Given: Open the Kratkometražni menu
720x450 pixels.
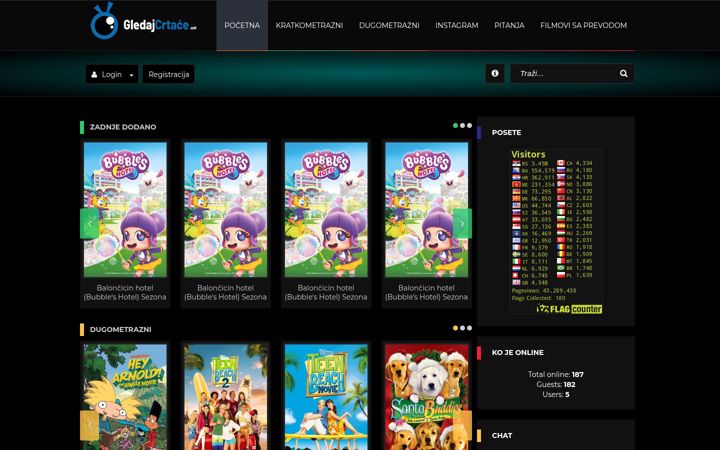Looking at the screenshot, I should pos(309,25).
